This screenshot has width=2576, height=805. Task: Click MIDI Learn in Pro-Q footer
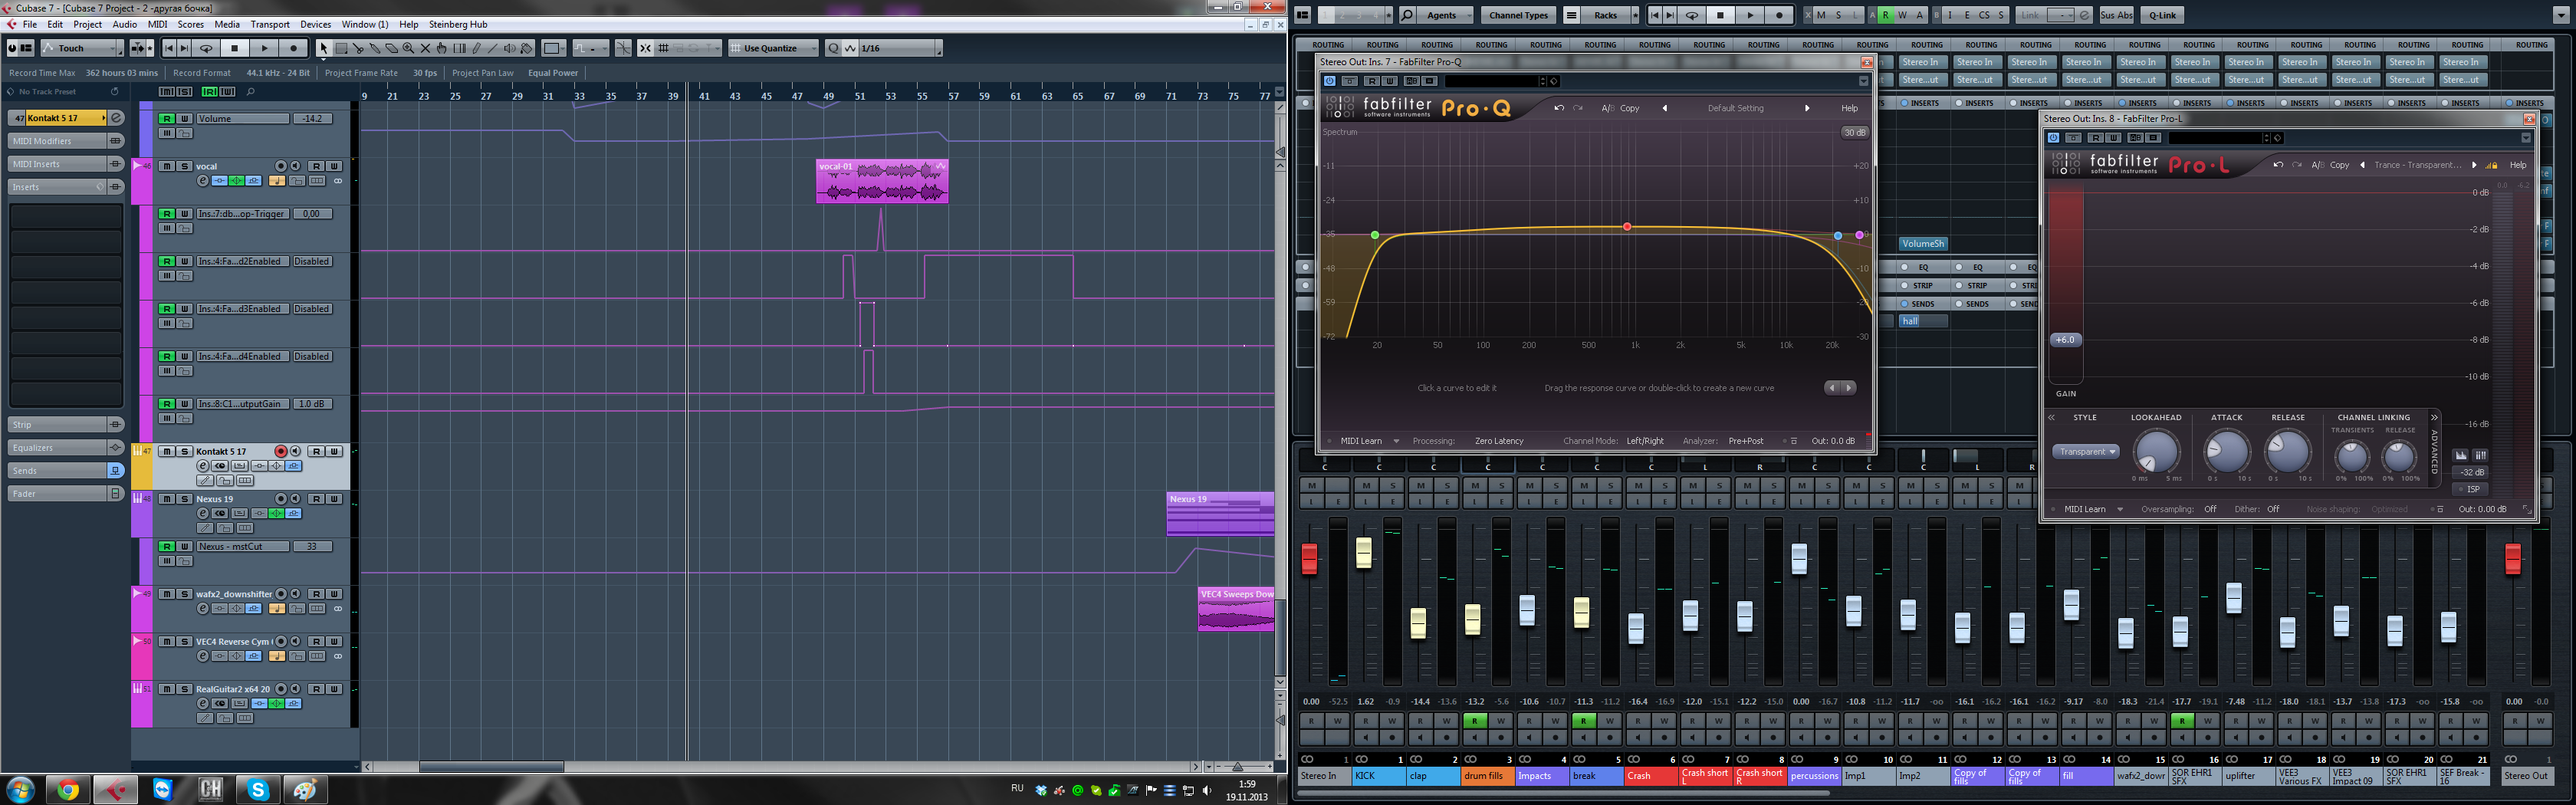(x=1361, y=441)
